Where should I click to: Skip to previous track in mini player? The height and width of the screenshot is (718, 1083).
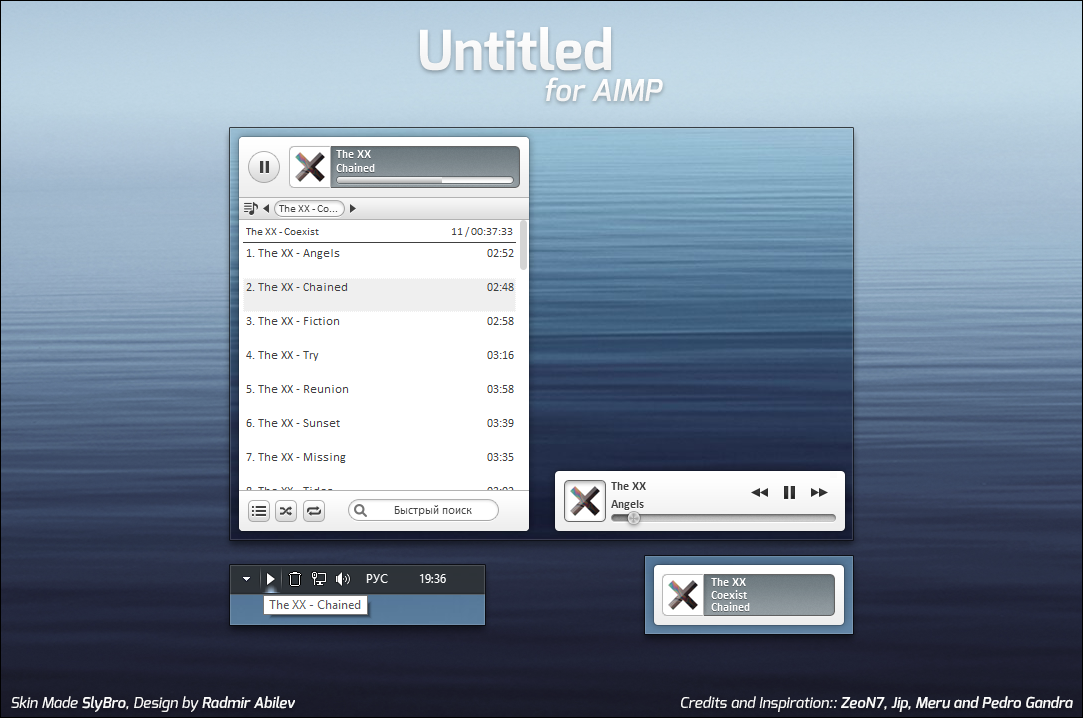pyautogui.click(x=760, y=492)
